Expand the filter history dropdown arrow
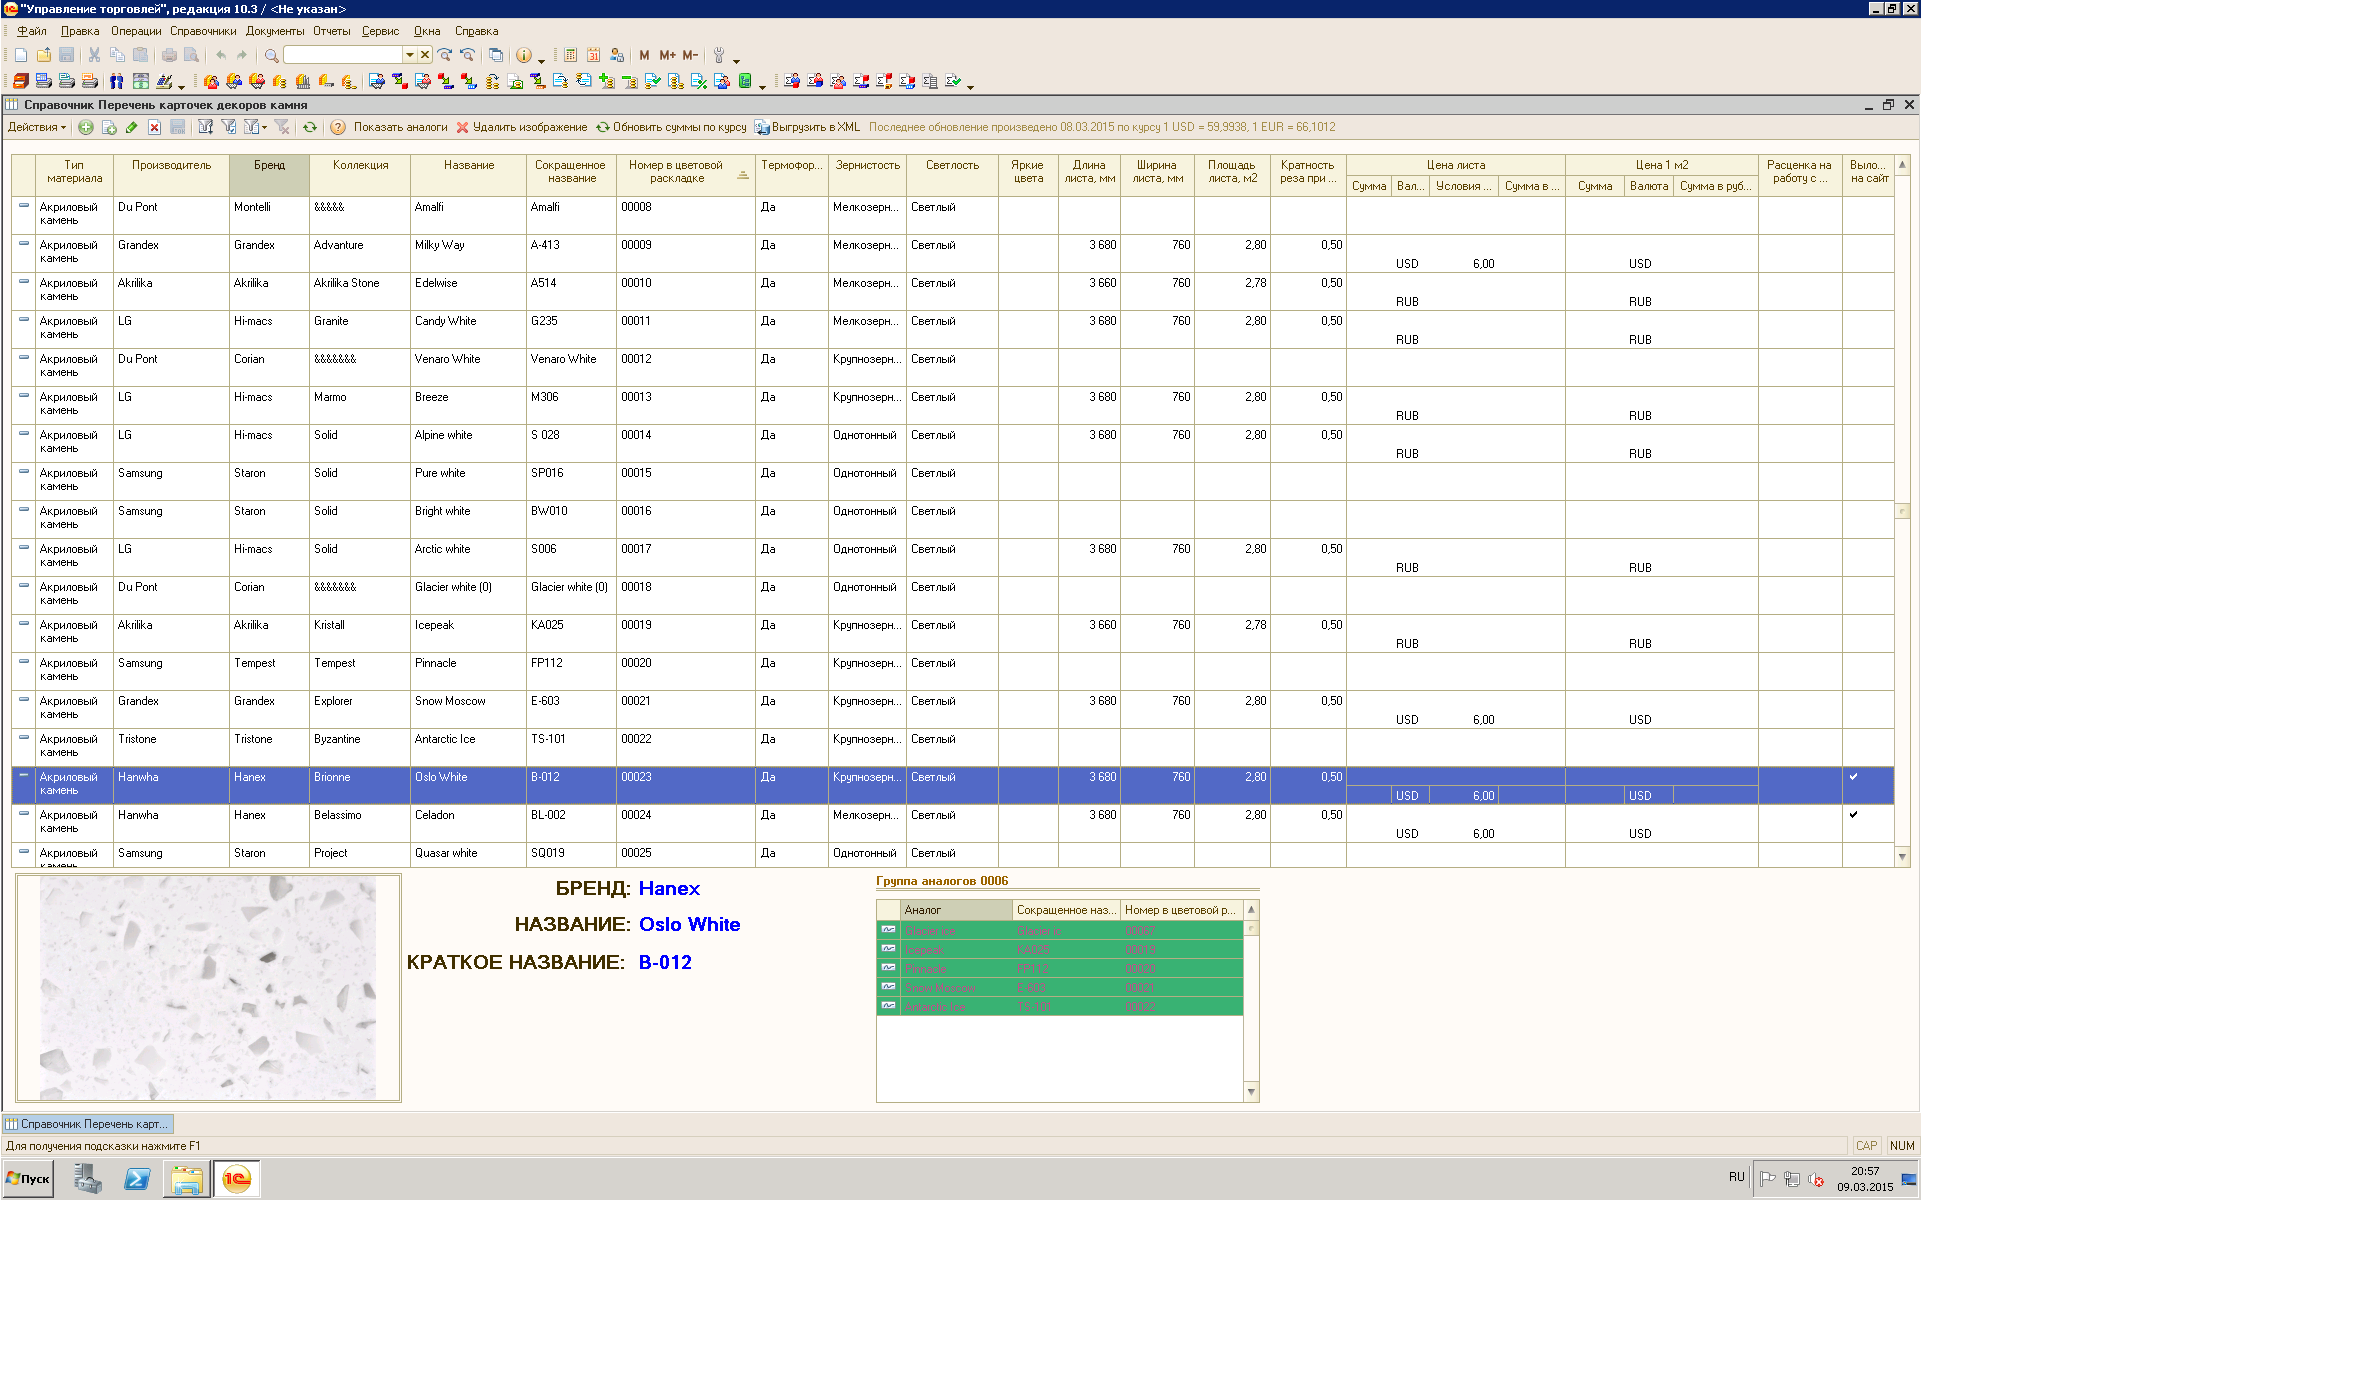This screenshot has height=1376, width=2376. [x=265, y=127]
